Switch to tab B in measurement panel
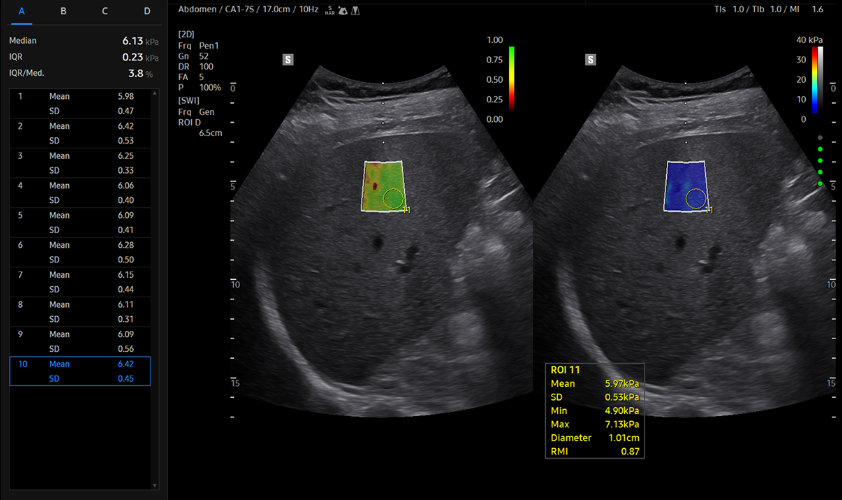Screen dimensions: 842x500 [x=63, y=11]
